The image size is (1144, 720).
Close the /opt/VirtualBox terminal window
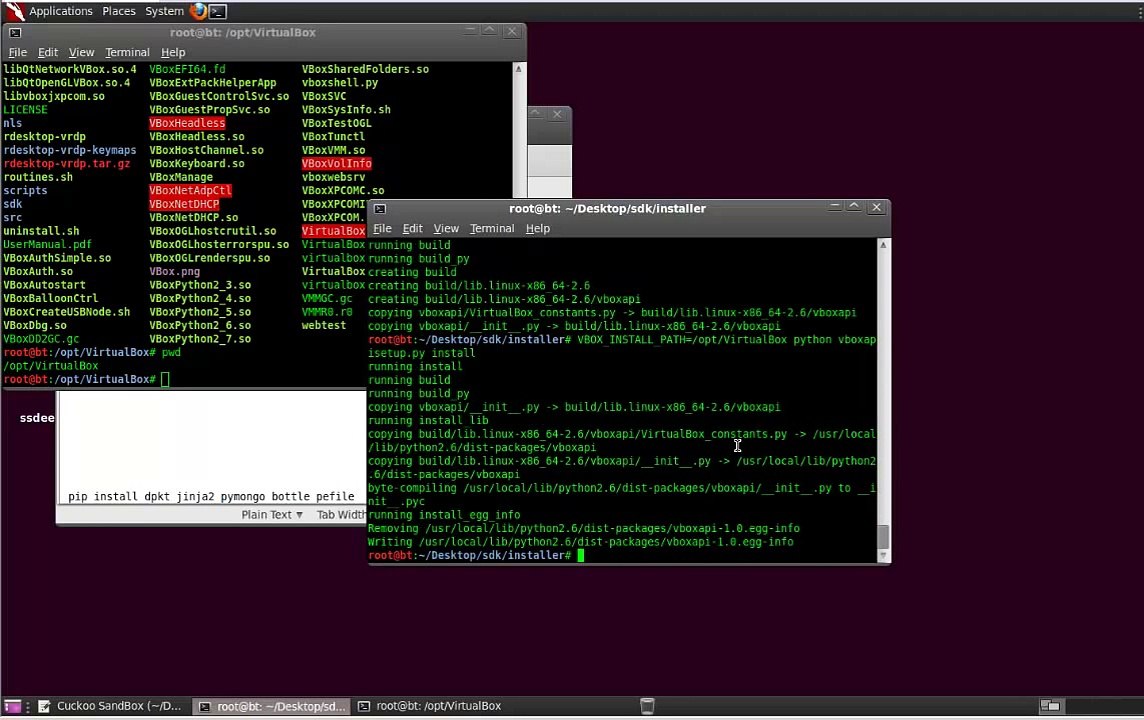(512, 31)
